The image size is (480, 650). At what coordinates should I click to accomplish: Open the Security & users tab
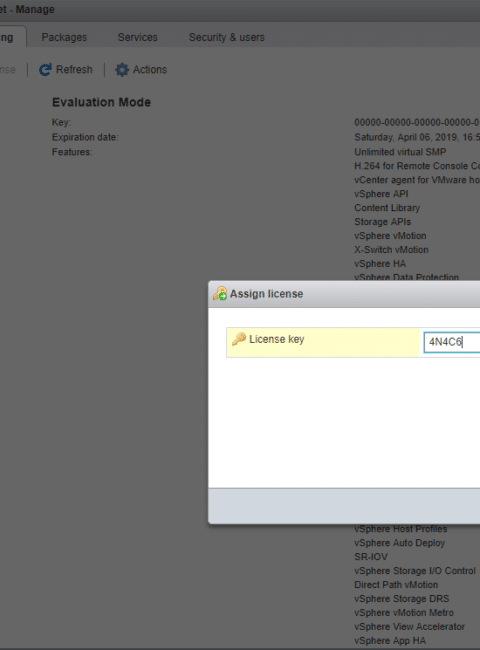[227, 37]
